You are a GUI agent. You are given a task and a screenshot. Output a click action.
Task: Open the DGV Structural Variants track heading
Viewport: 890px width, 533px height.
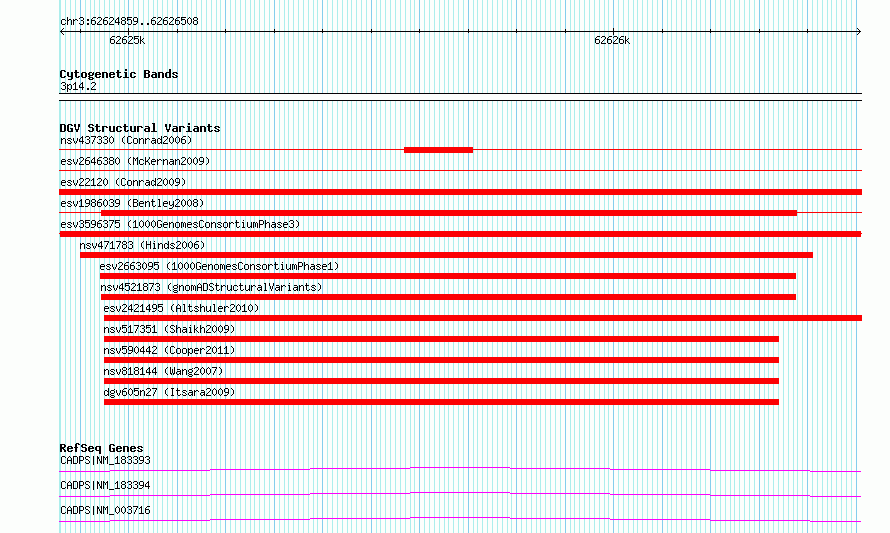[x=140, y=128]
